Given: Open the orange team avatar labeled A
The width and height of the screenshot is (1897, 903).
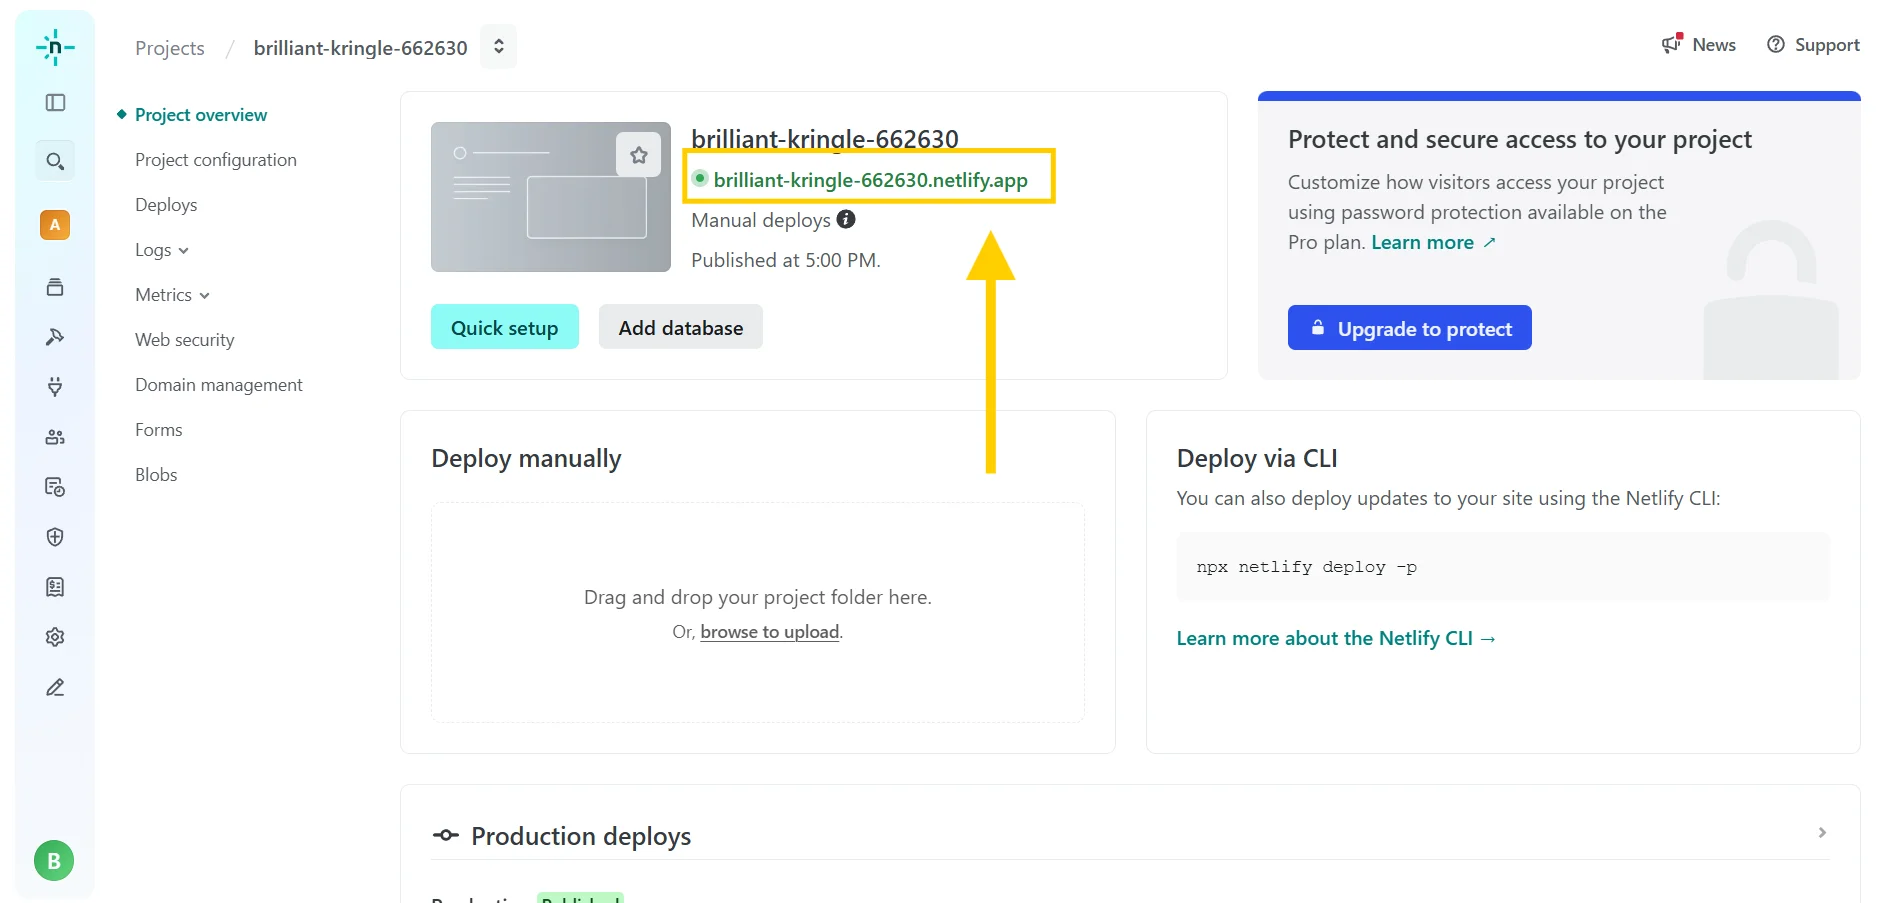Looking at the screenshot, I should [55, 225].
